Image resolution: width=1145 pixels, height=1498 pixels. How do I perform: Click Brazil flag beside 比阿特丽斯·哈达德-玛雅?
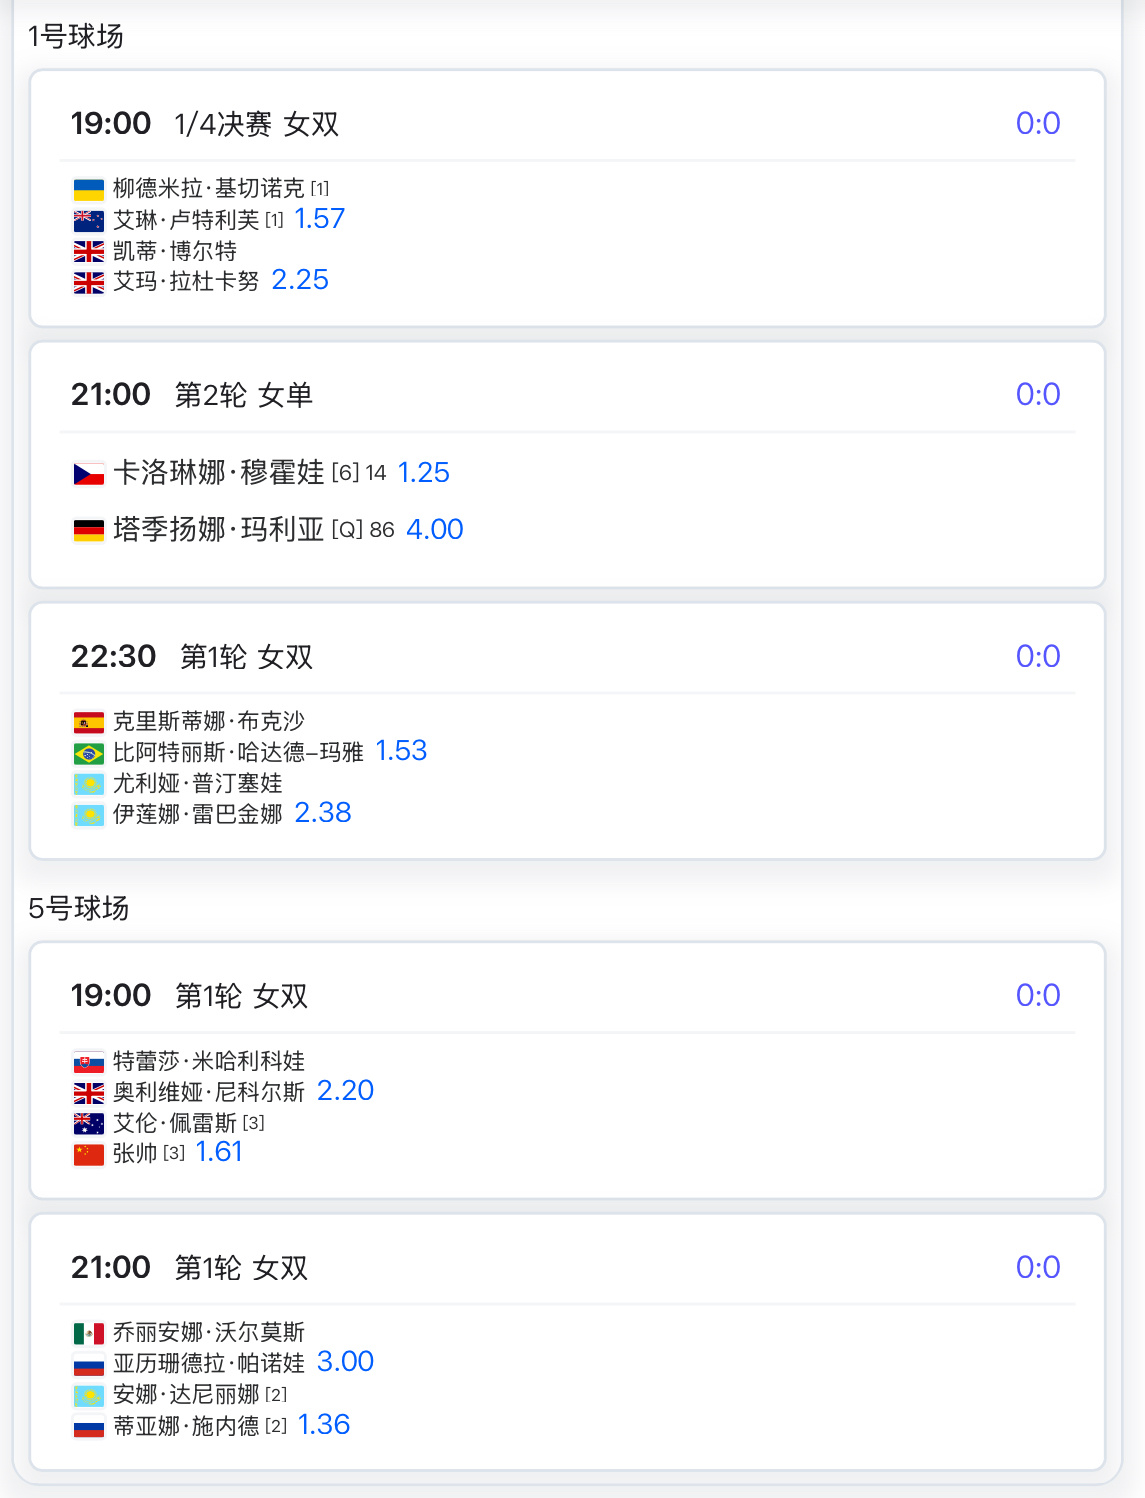89,753
